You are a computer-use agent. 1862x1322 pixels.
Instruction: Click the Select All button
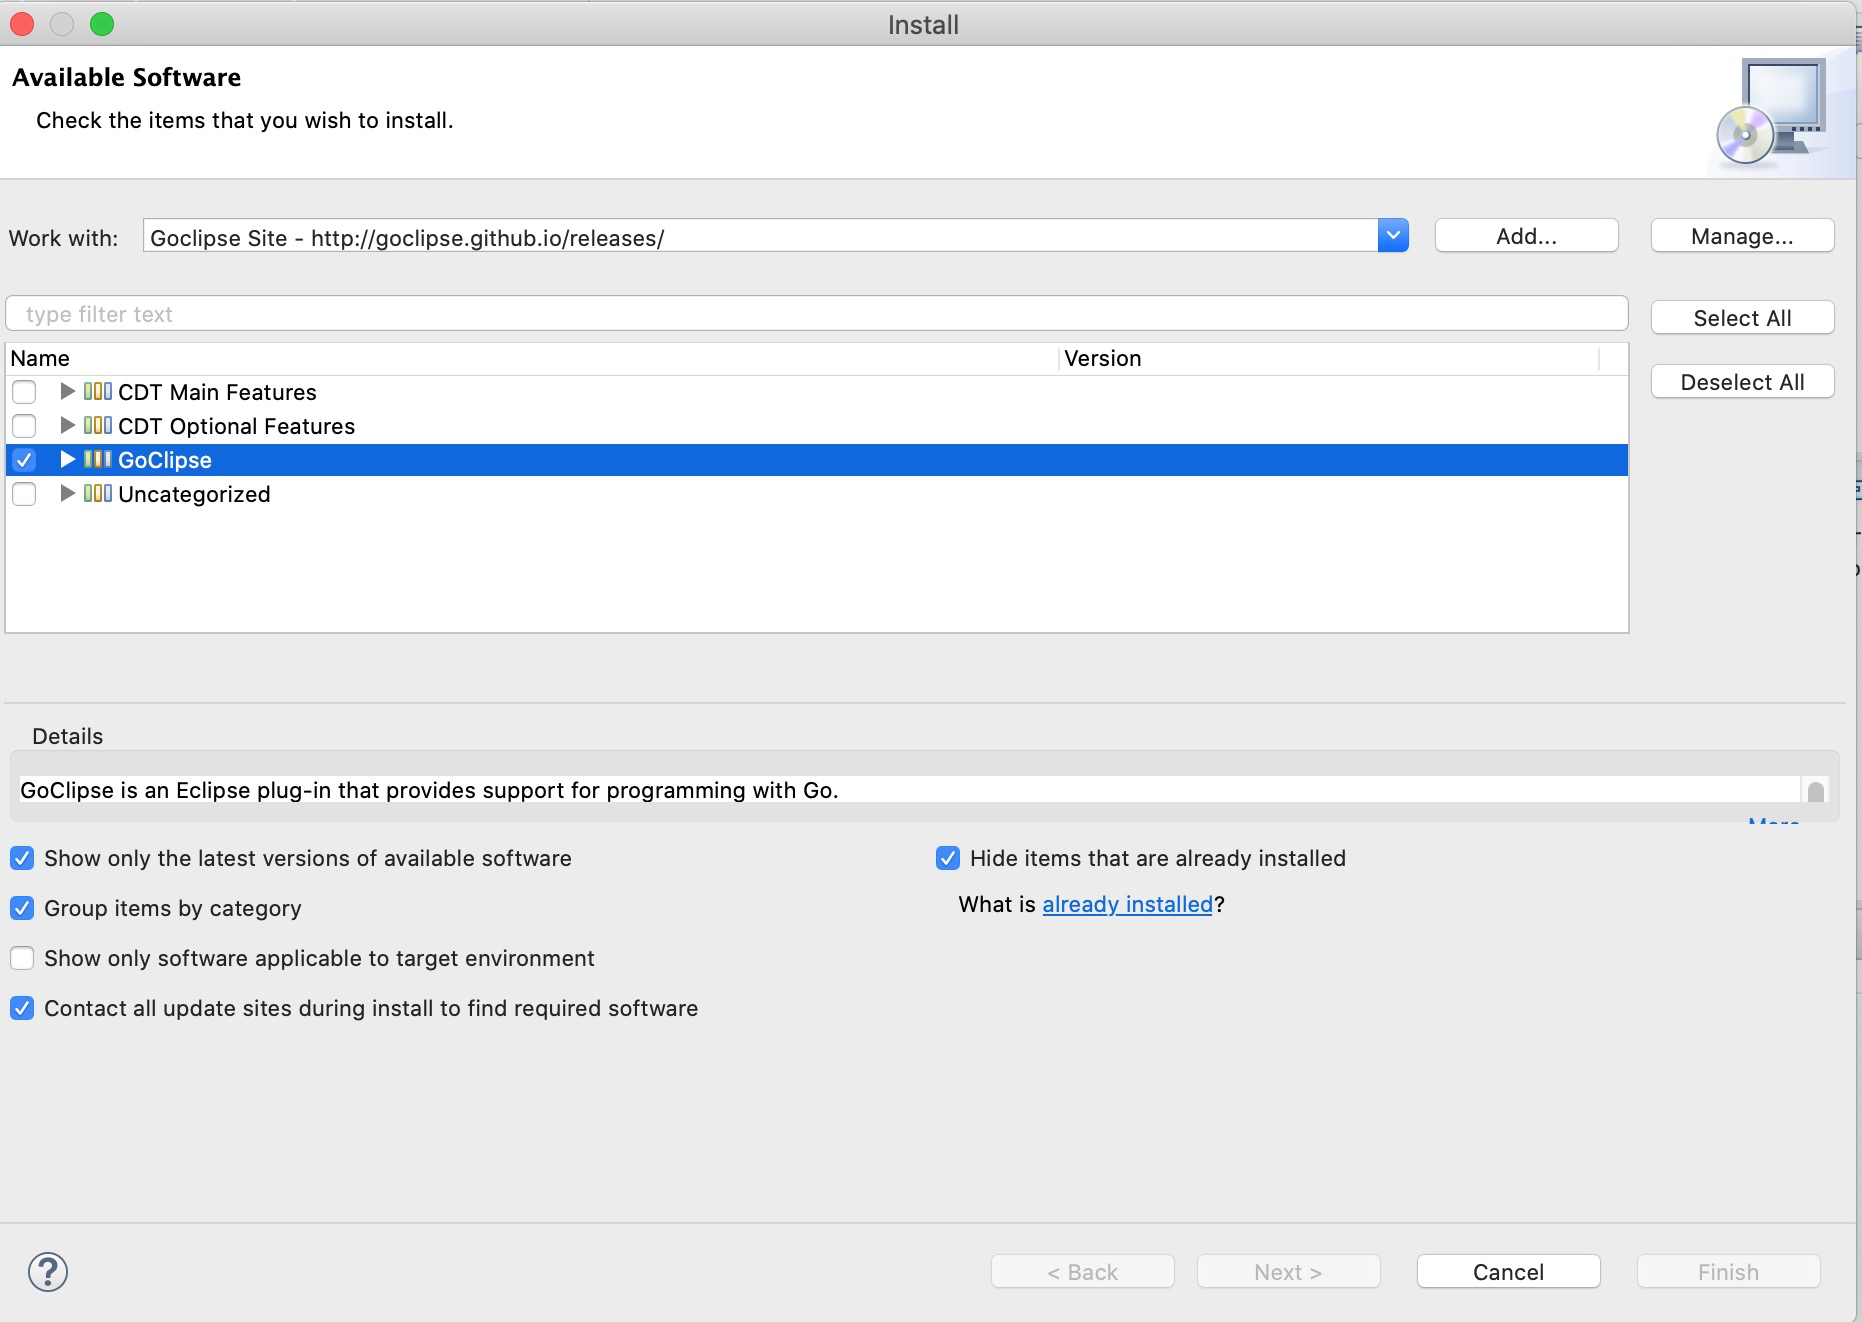[x=1741, y=318]
